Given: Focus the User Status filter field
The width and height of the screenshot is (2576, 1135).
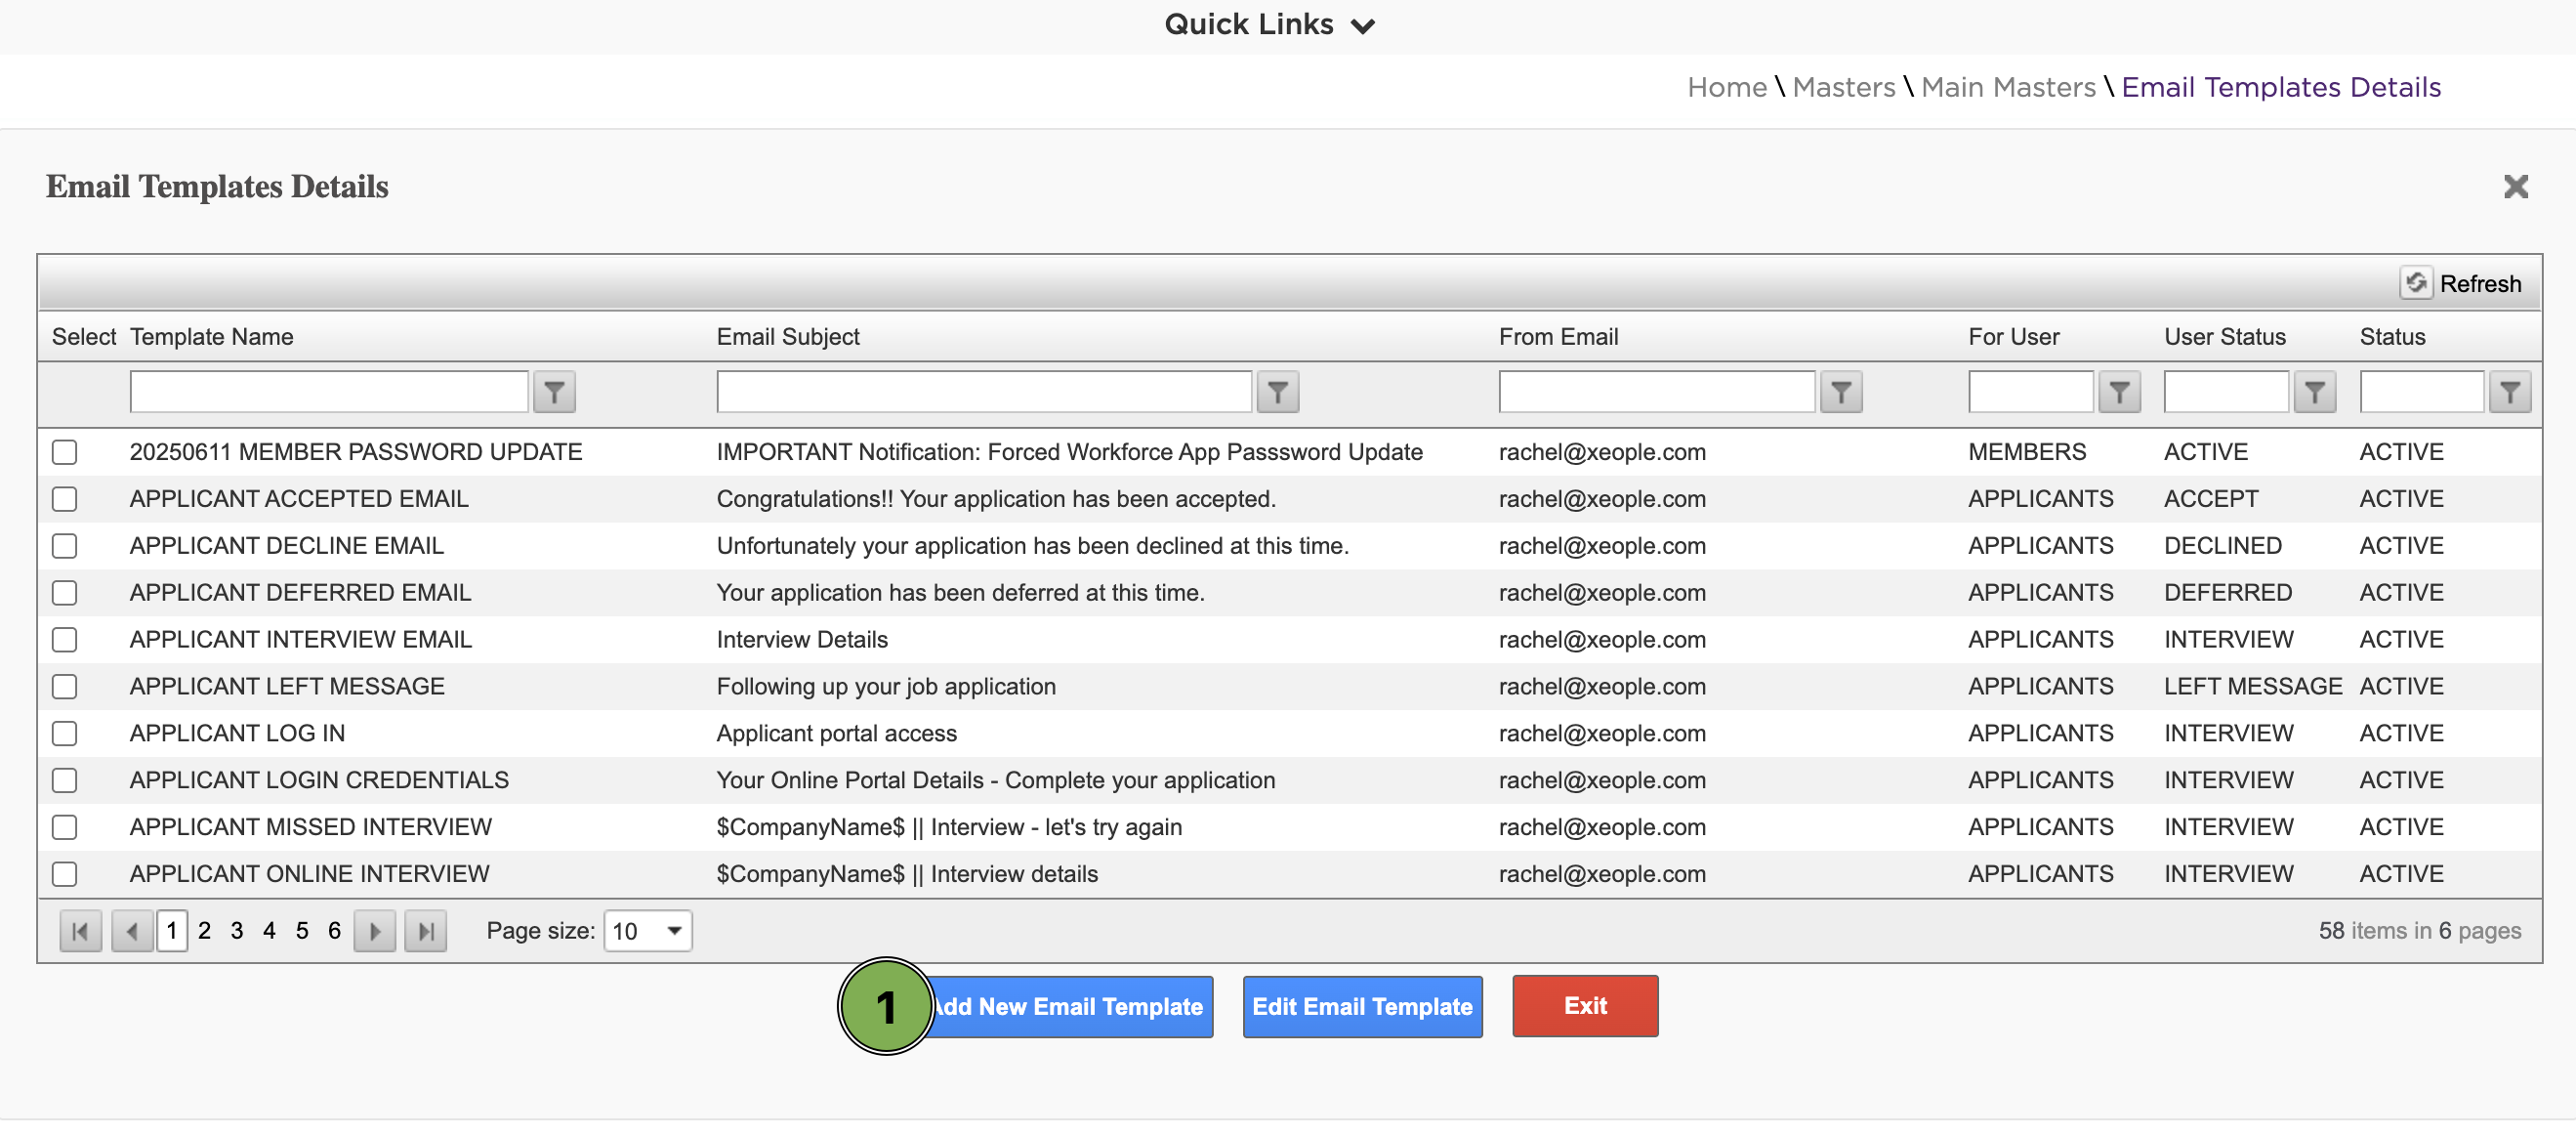Looking at the screenshot, I should tap(2226, 392).
